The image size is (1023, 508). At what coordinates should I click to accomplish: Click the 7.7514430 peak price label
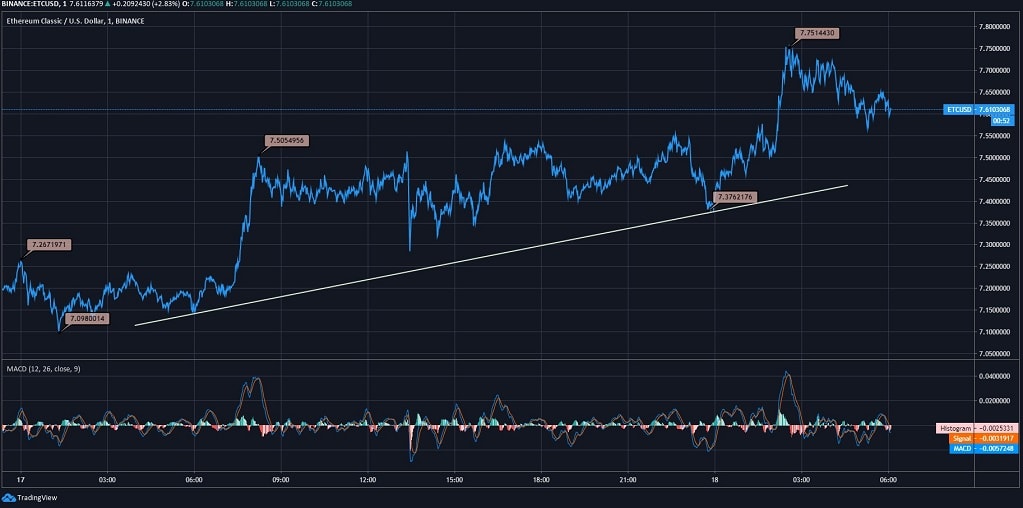point(815,33)
